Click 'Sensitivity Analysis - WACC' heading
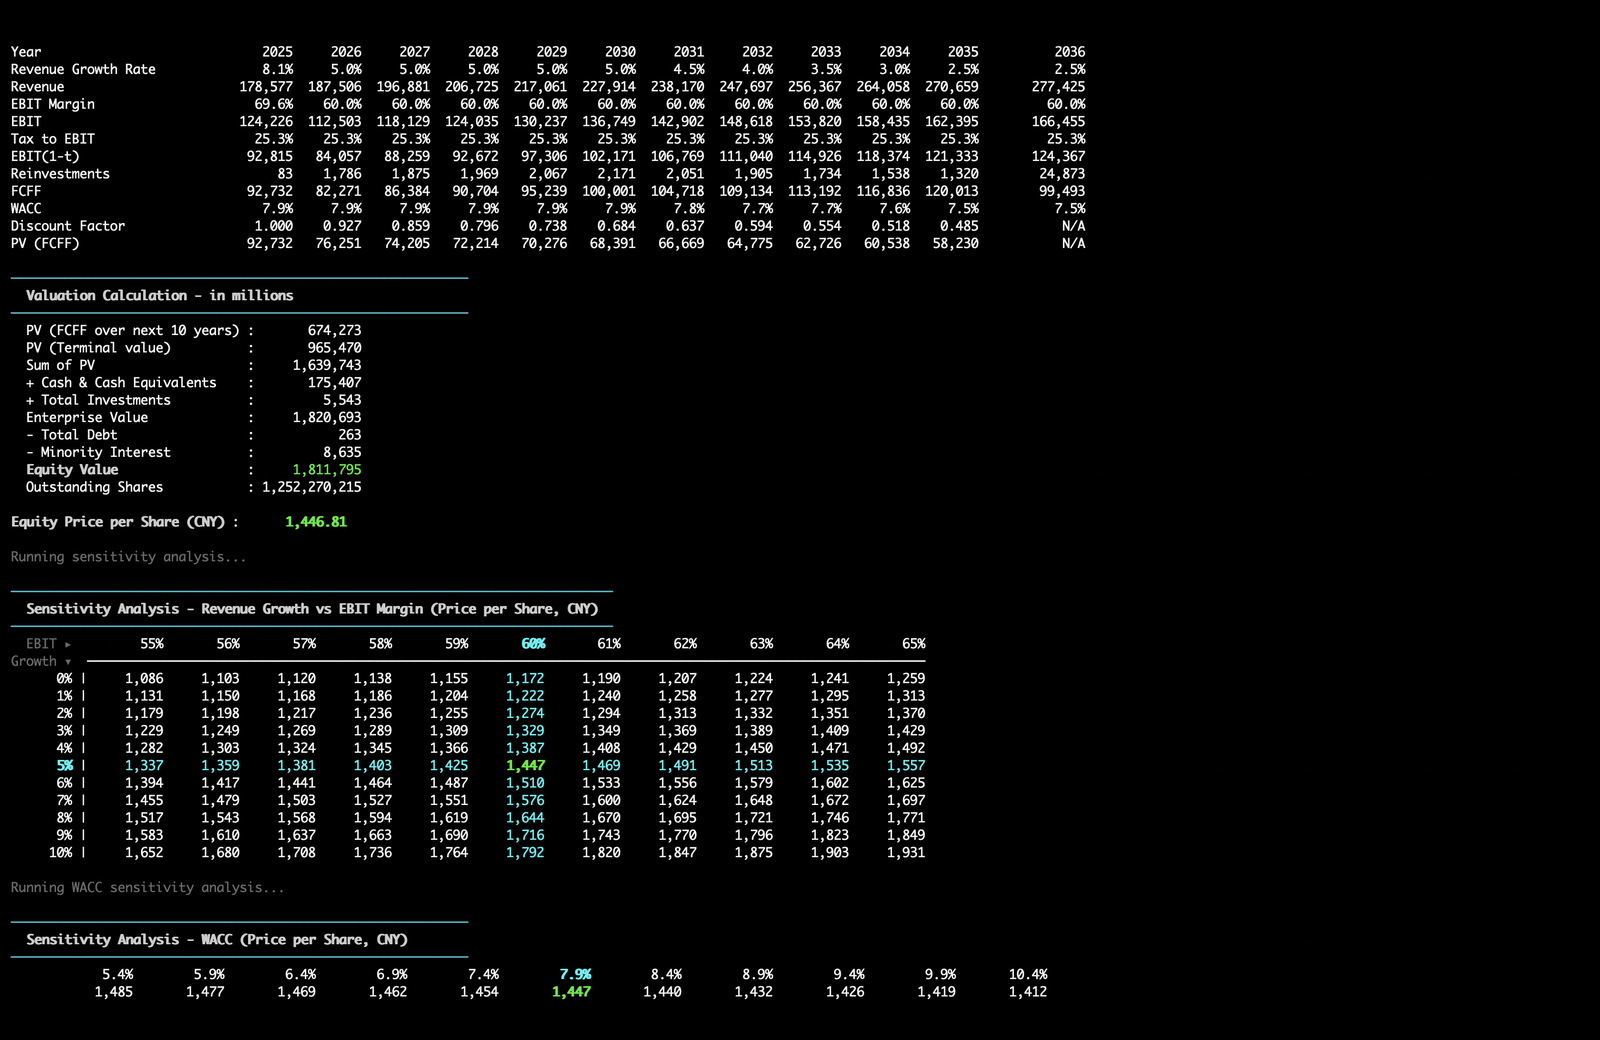Viewport: 1600px width, 1040px height. point(217,939)
